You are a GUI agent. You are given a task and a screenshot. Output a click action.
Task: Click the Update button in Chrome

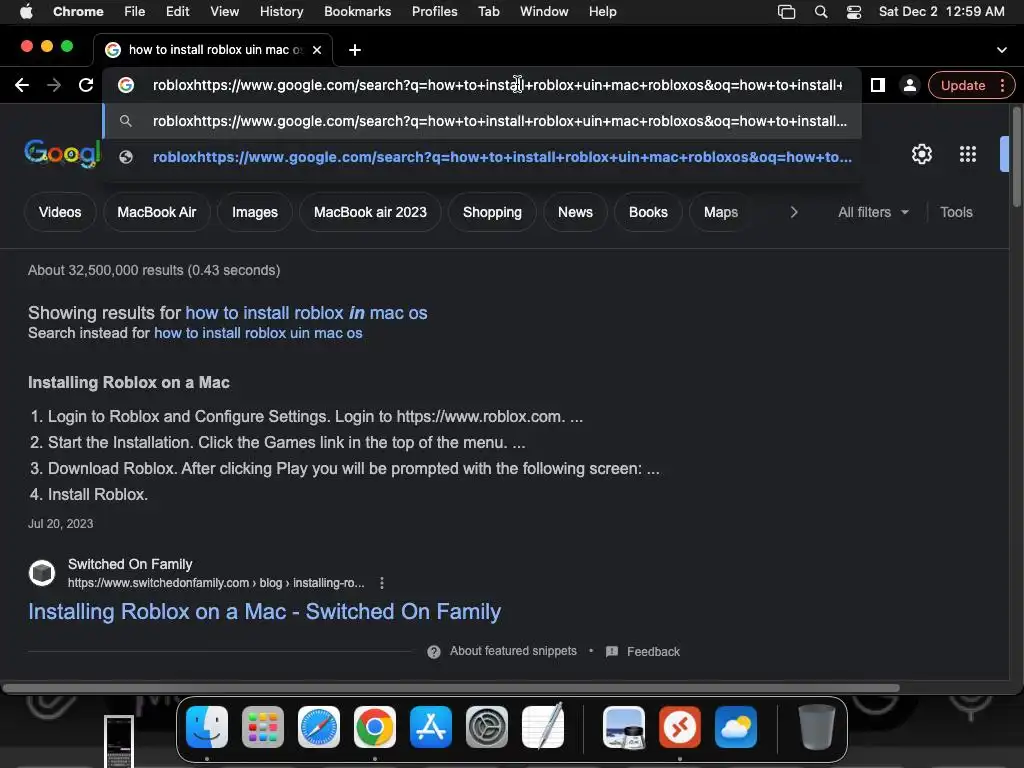coord(963,85)
